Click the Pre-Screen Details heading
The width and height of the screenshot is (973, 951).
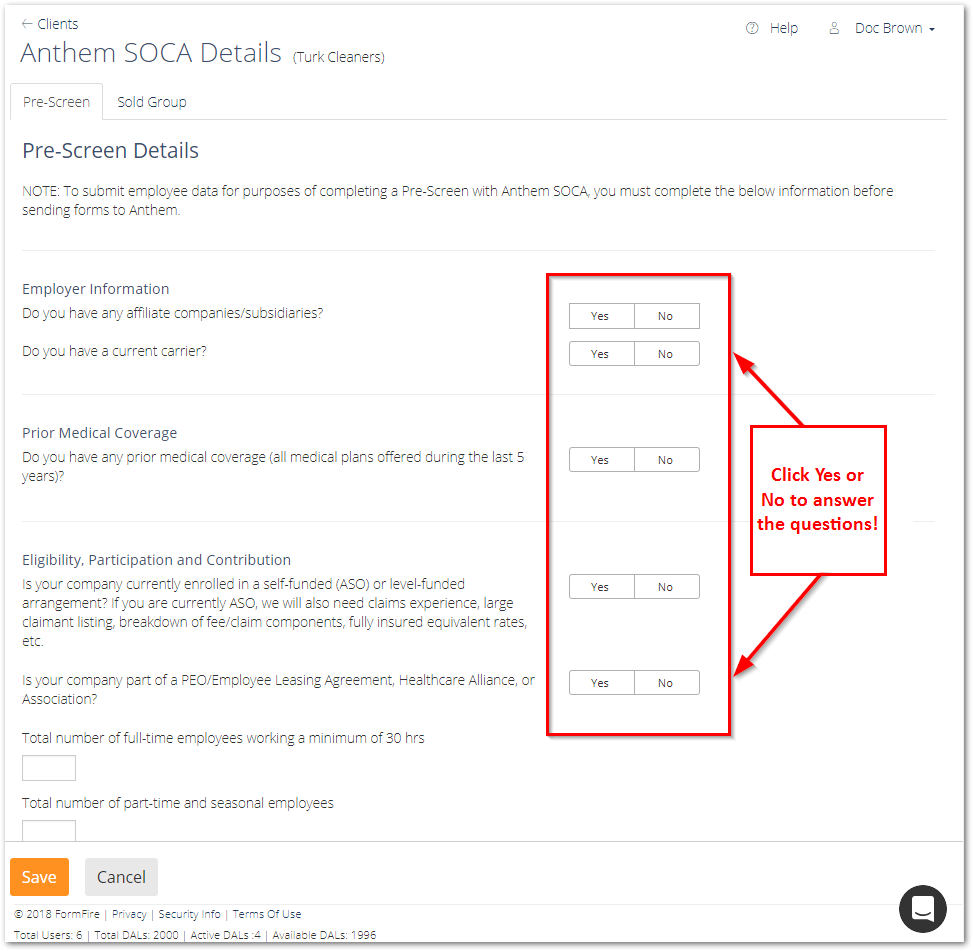click(x=110, y=150)
